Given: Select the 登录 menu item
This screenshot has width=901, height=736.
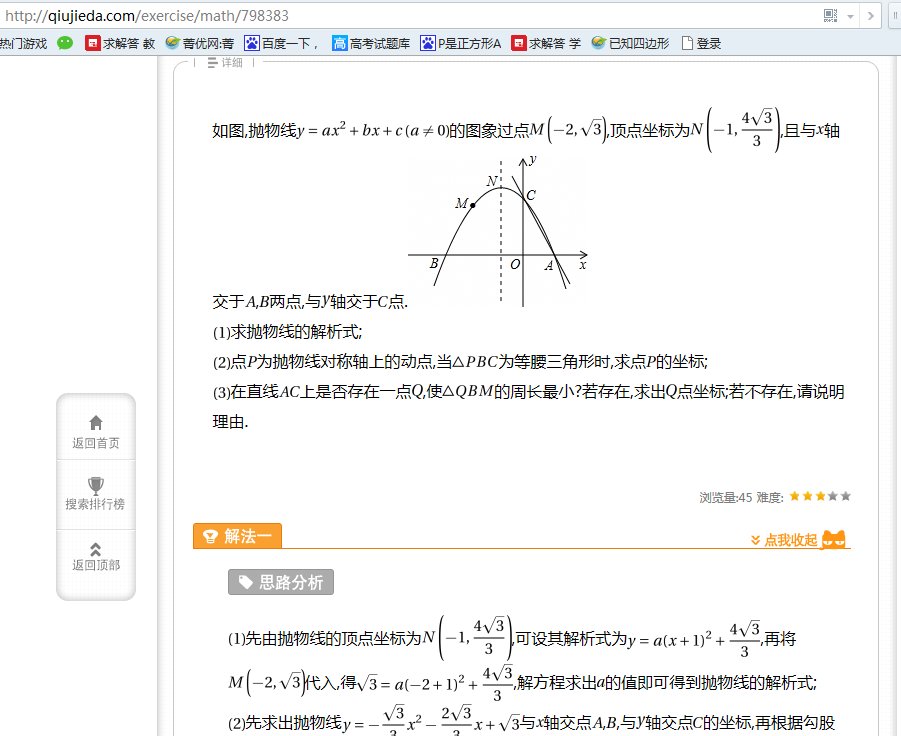Looking at the screenshot, I should coord(705,42).
